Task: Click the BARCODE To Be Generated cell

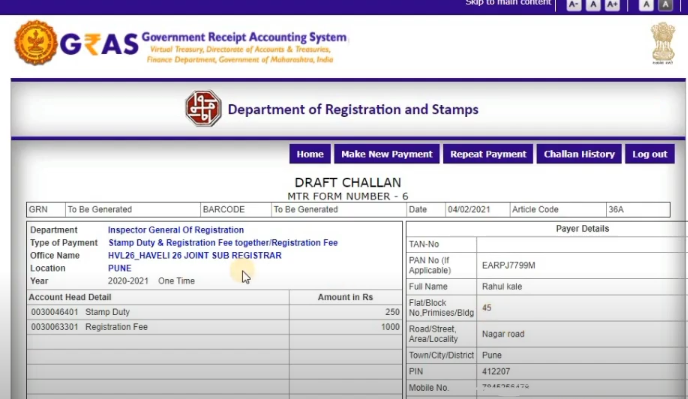Action: 339,210
